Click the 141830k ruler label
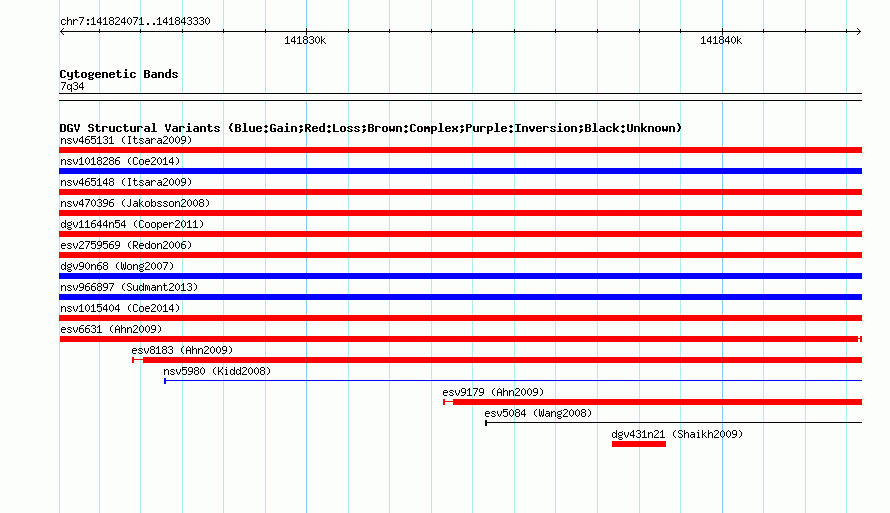890x513 pixels. click(x=305, y=40)
